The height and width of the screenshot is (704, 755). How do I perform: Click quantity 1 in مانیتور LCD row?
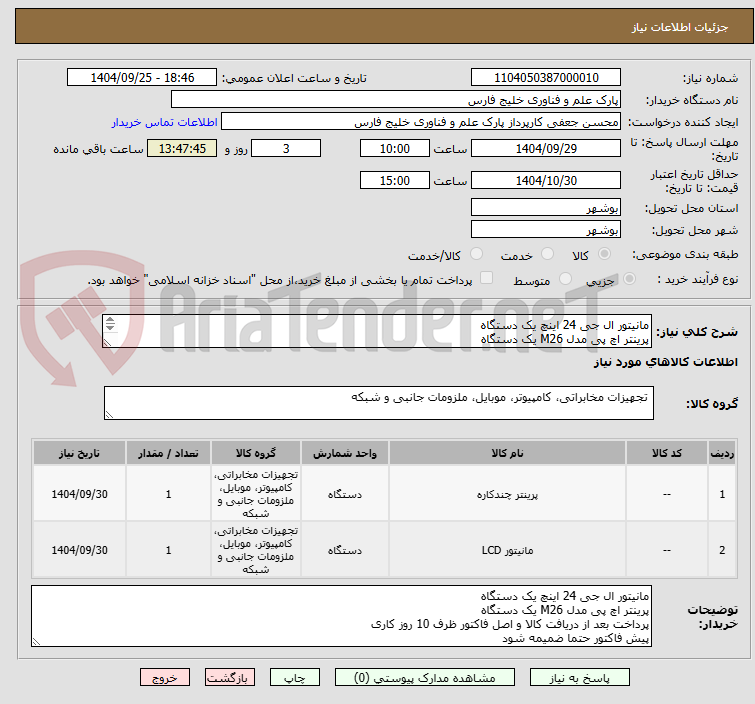(x=168, y=550)
